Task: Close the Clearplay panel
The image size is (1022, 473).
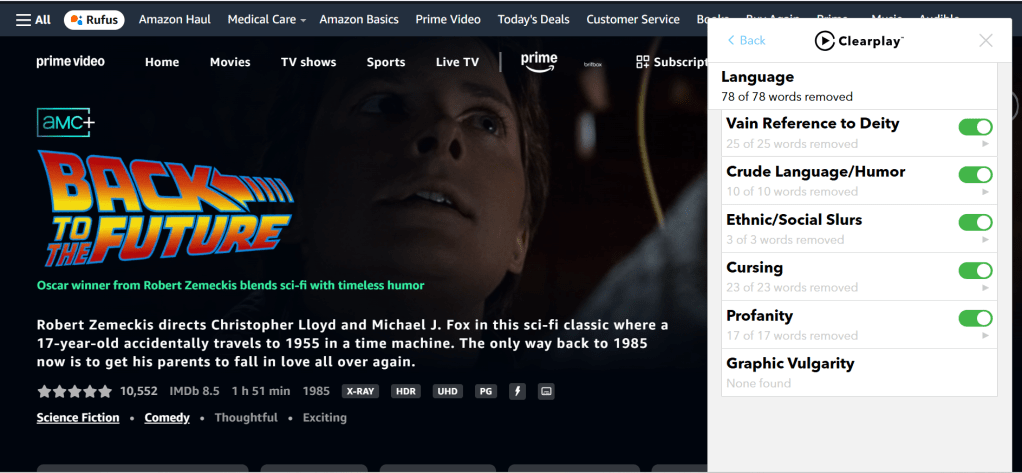Action: [986, 40]
